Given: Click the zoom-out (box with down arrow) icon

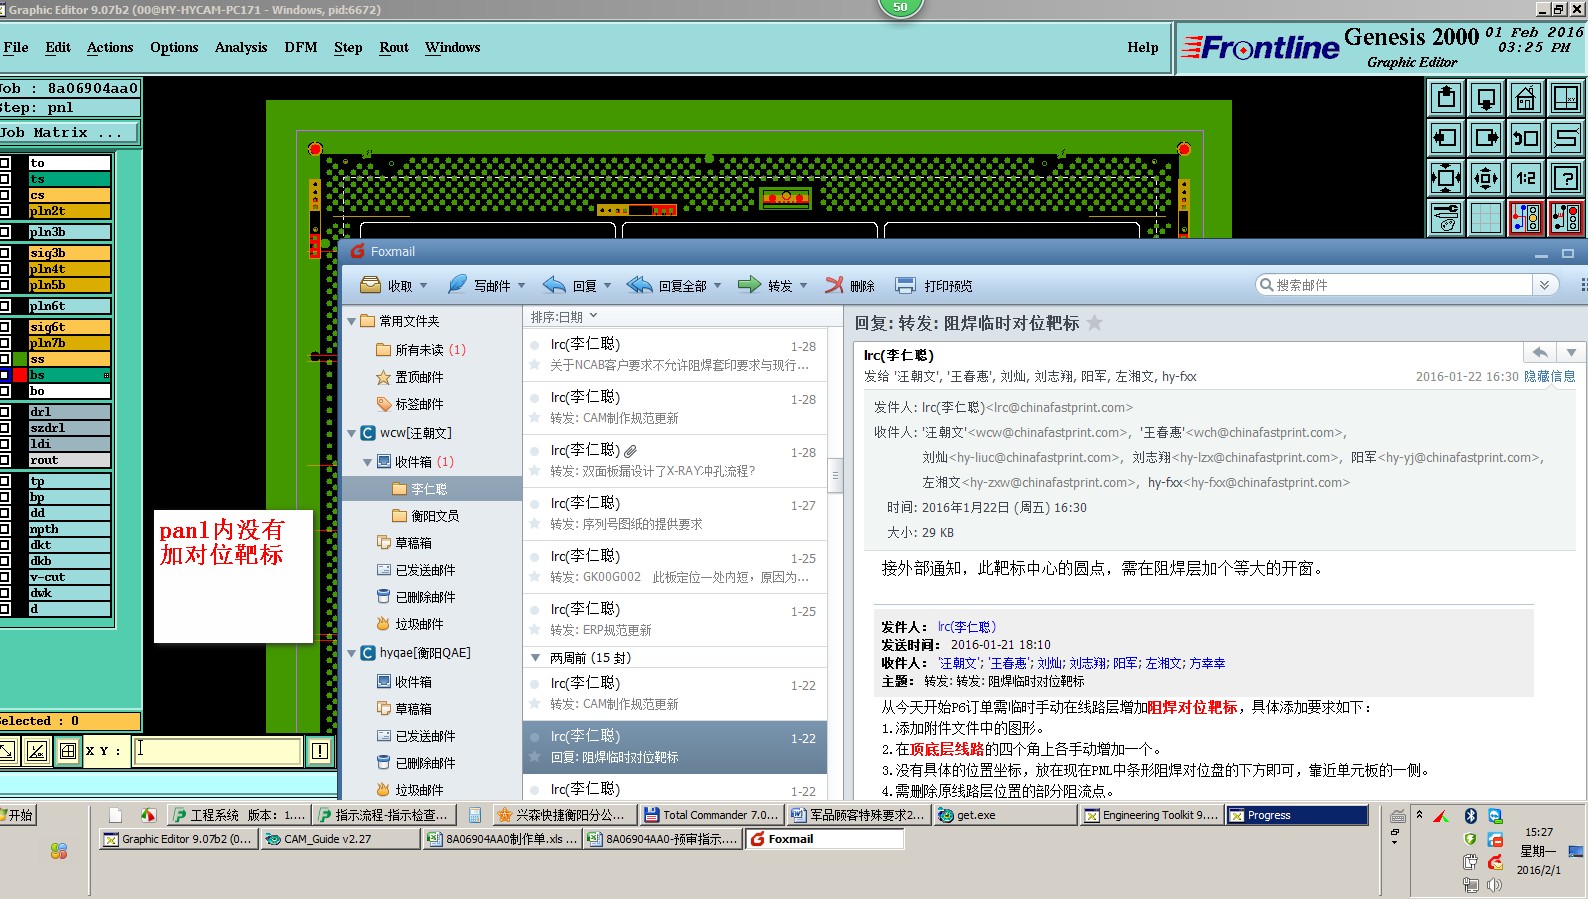Looking at the screenshot, I should pos(1485,98).
